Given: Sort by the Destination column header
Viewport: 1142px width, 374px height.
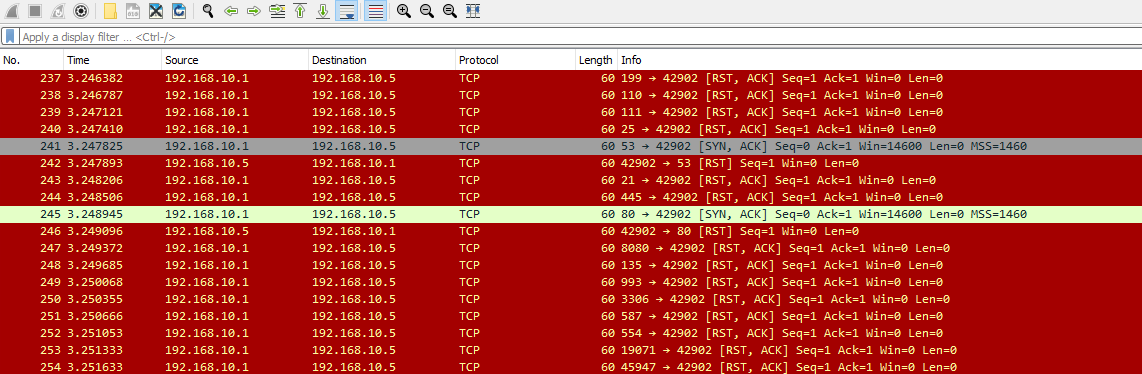Looking at the screenshot, I should tap(382, 60).
